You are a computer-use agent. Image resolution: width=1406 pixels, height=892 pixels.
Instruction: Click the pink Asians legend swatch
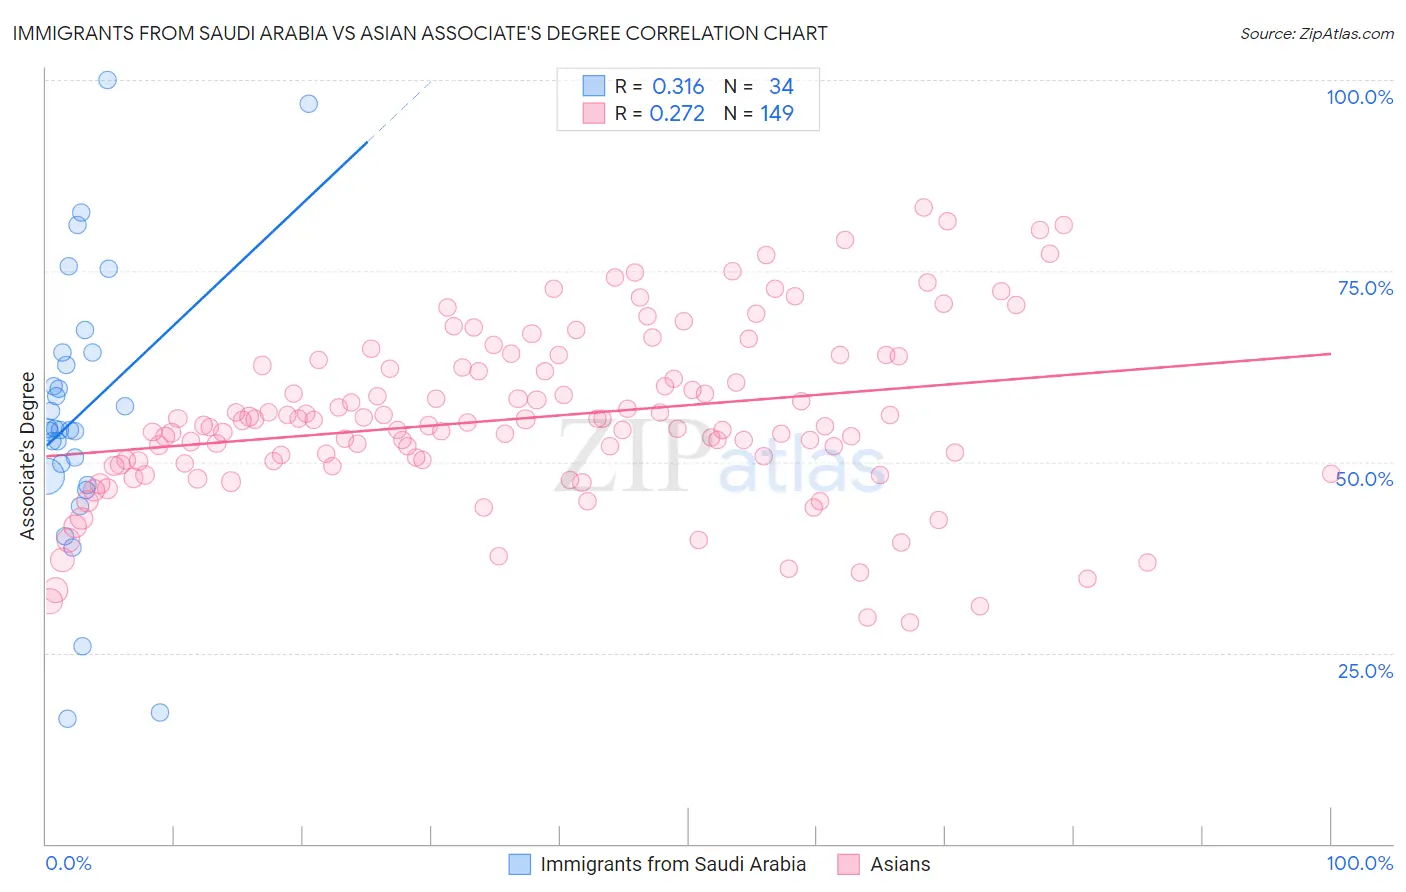tap(849, 864)
